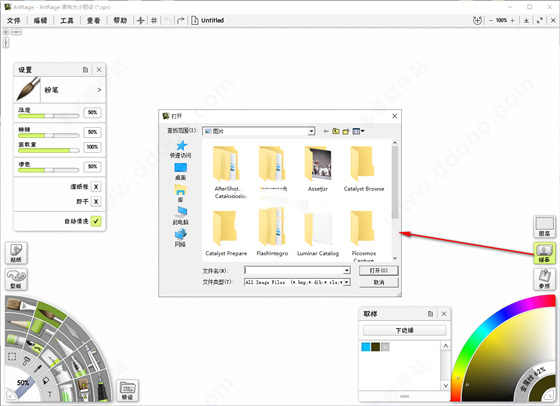The width and height of the screenshot is (560, 406).
Task: Click the redo arrow in the menu bar
Action: 180,20
